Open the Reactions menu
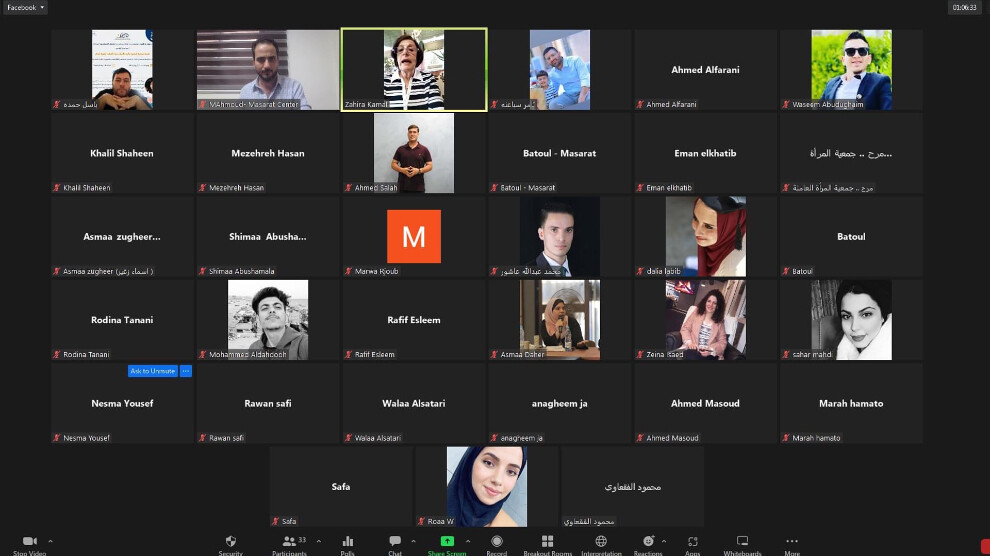 click(x=648, y=542)
